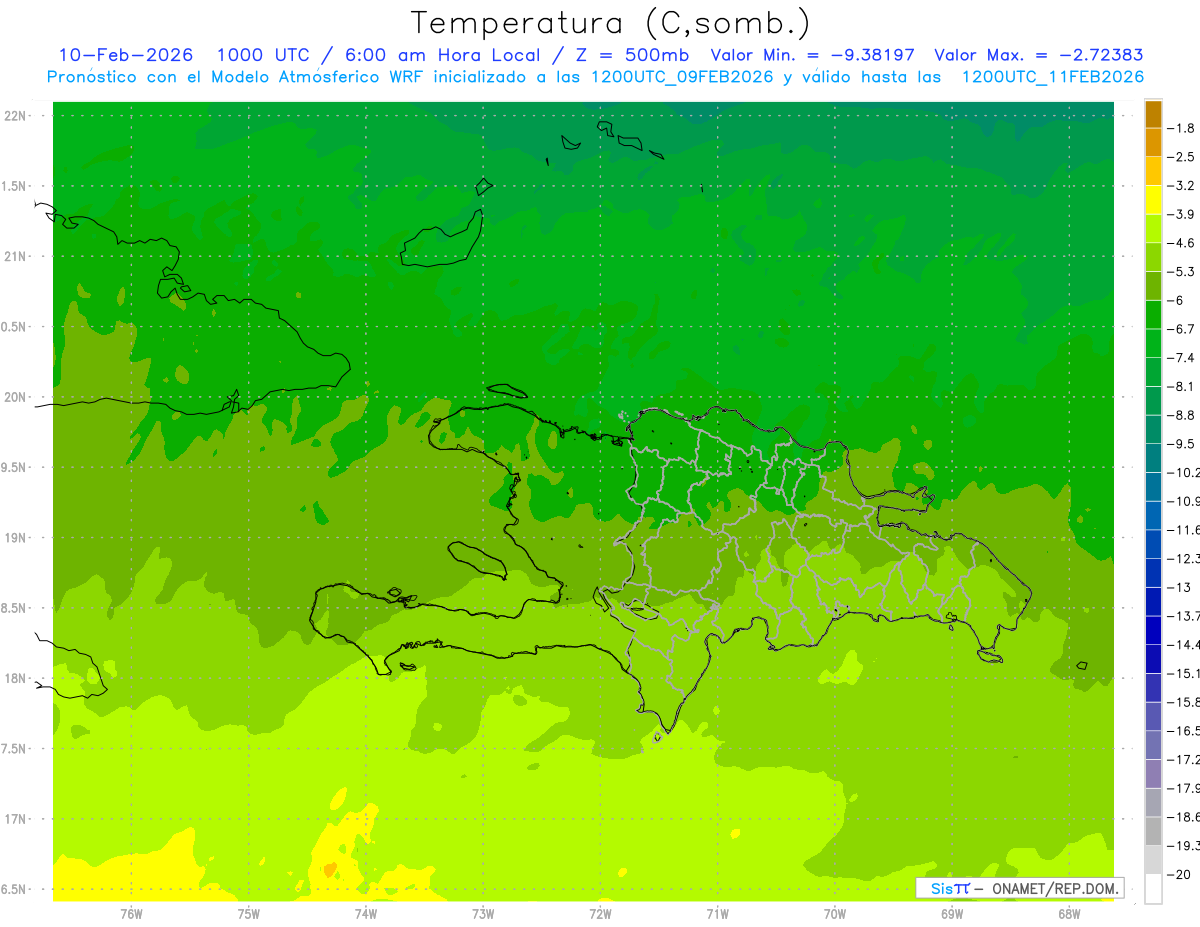Screen dimensions: 1200x927
Task: Click the '-20' colorbar label
Action: tap(1181, 874)
